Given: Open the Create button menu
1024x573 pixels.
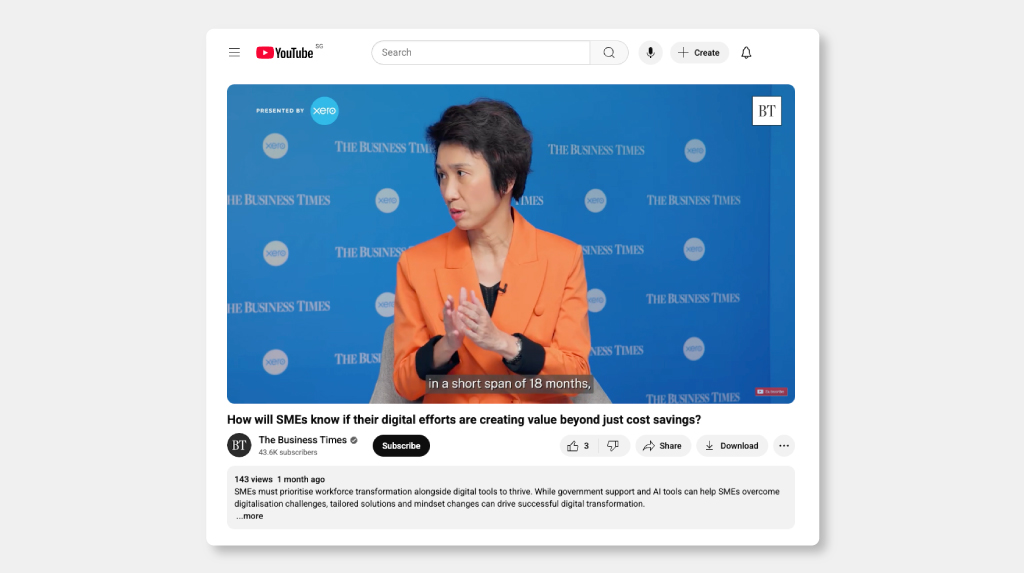Looking at the screenshot, I should click(699, 53).
